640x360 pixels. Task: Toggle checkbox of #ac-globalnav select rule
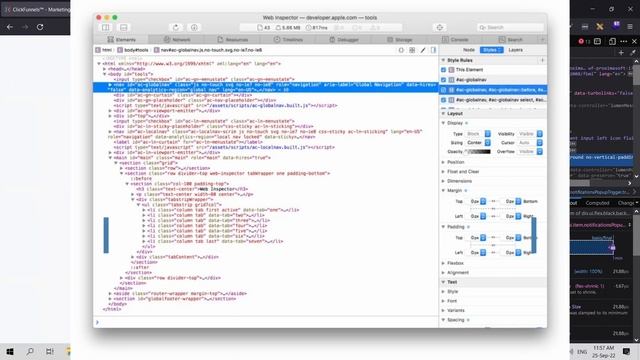point(444,100)
